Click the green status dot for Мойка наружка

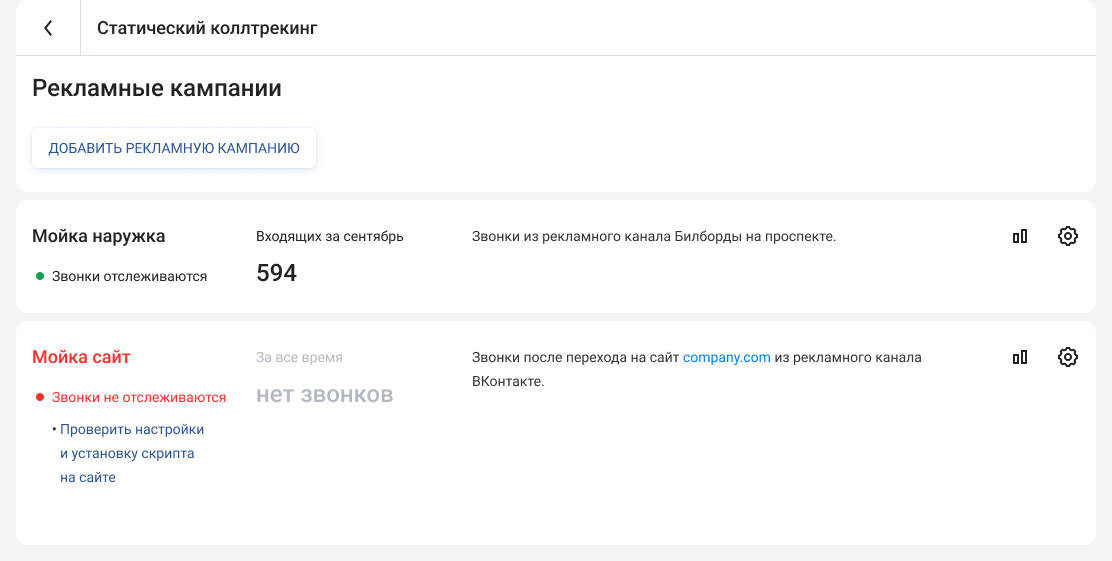pyautogui.click(x=40, y=276)
